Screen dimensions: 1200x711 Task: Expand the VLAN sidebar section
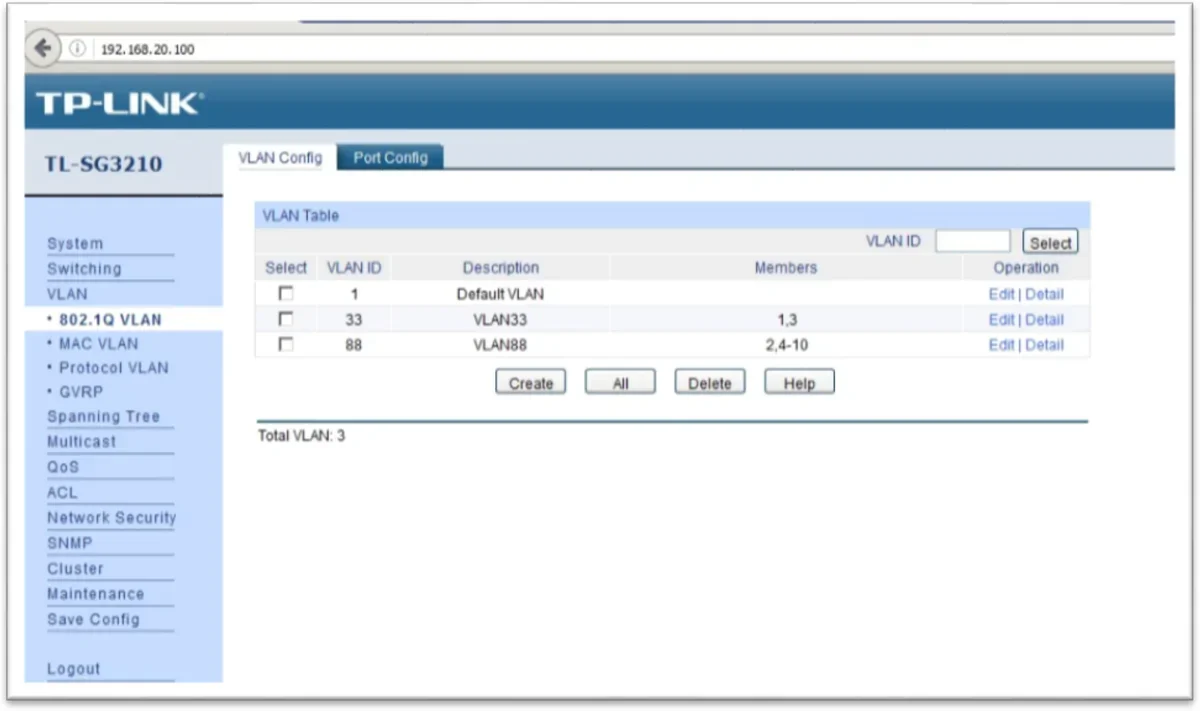click(x=67, y=294)
